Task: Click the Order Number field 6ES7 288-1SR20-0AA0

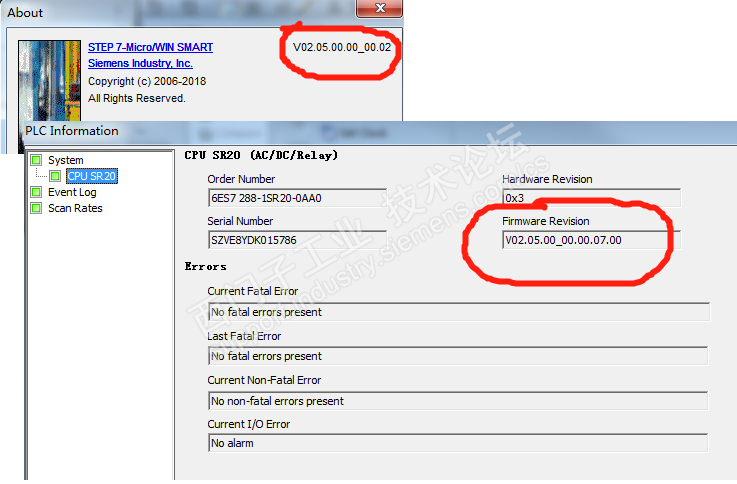Action: (297, 198)
